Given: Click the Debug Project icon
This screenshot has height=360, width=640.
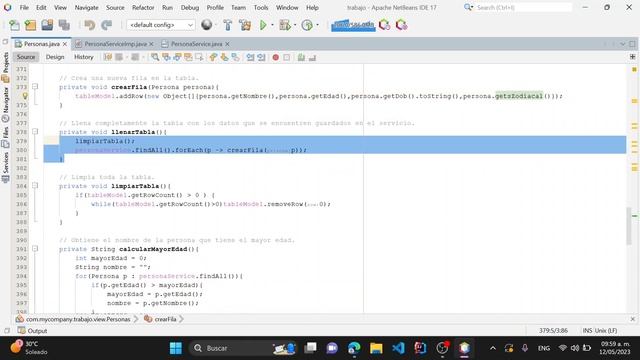Looking at the screenshot, I should click(x=284, y=25).
